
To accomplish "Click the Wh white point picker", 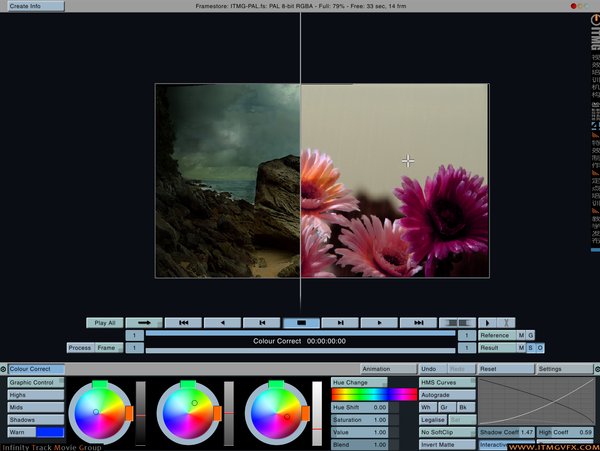I will point(426,407).
